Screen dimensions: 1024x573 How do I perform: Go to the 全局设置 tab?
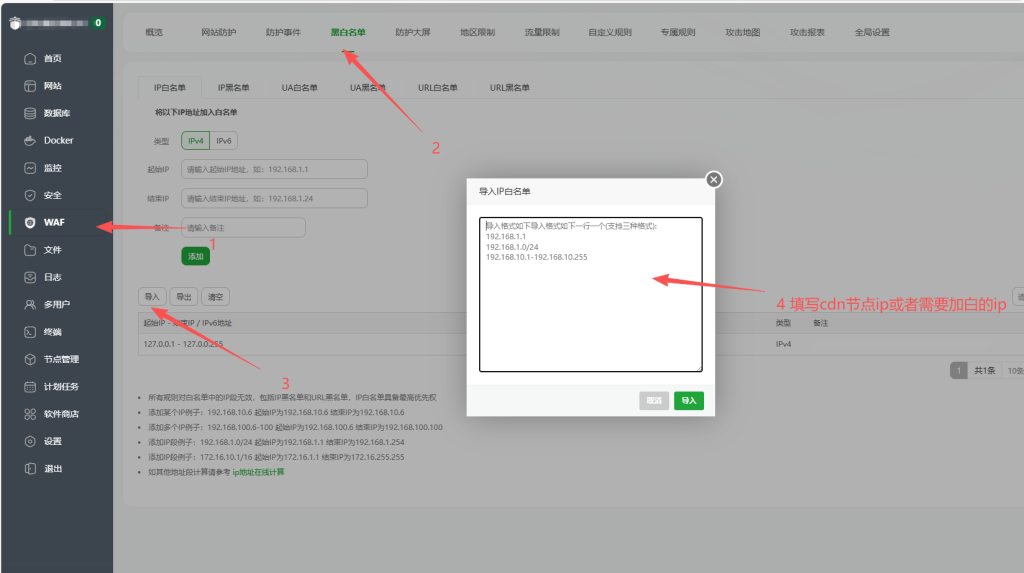coord(871,32)
